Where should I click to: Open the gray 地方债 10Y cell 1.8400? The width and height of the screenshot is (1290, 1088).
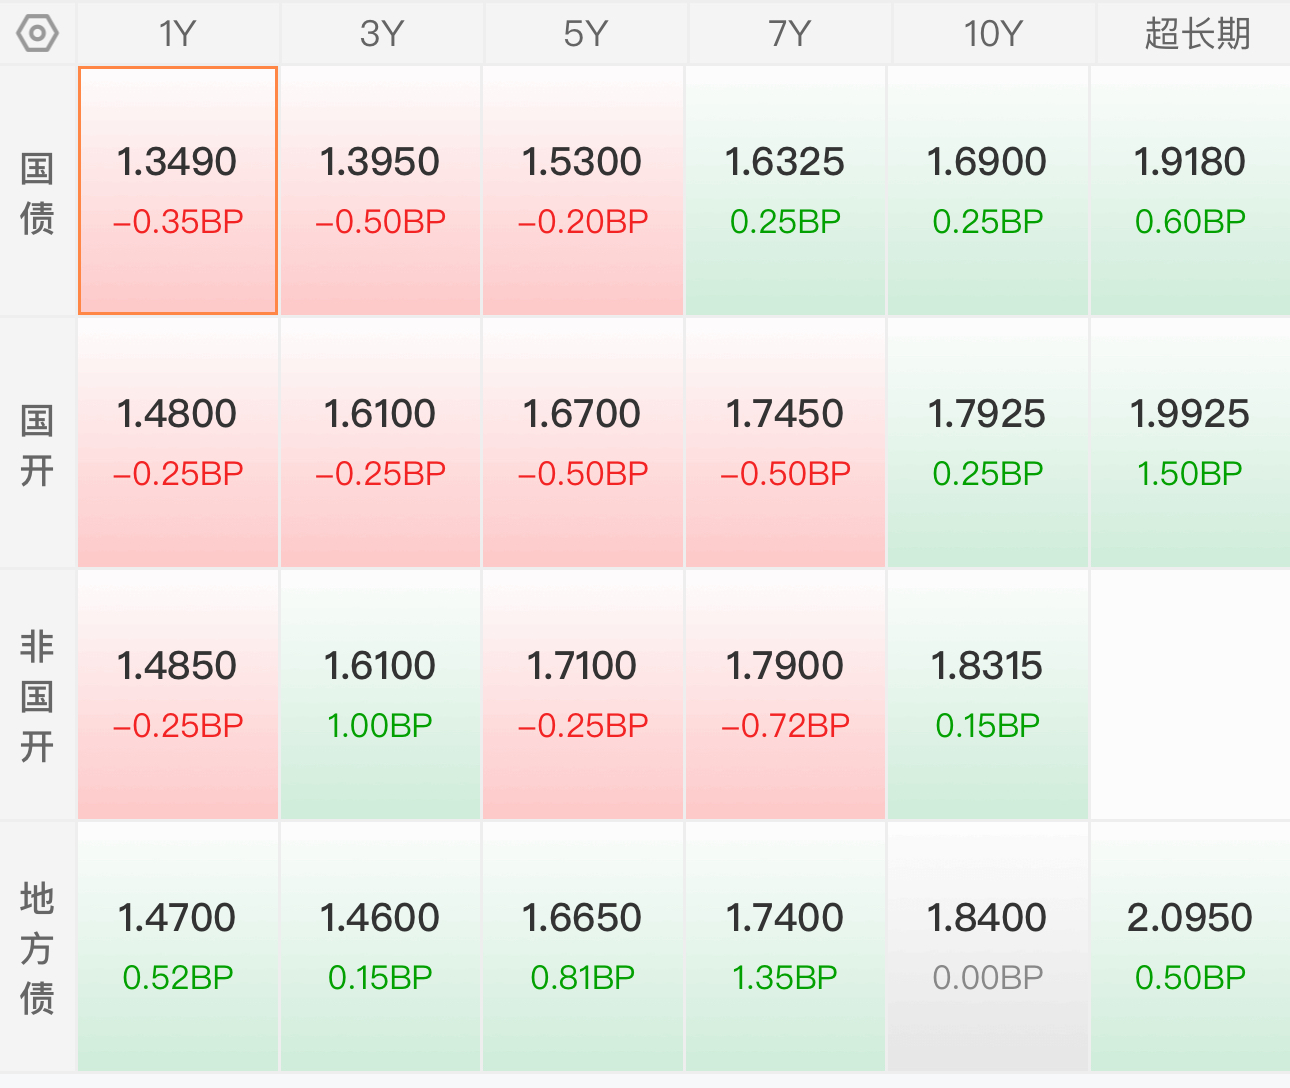(x=987, y=947)
